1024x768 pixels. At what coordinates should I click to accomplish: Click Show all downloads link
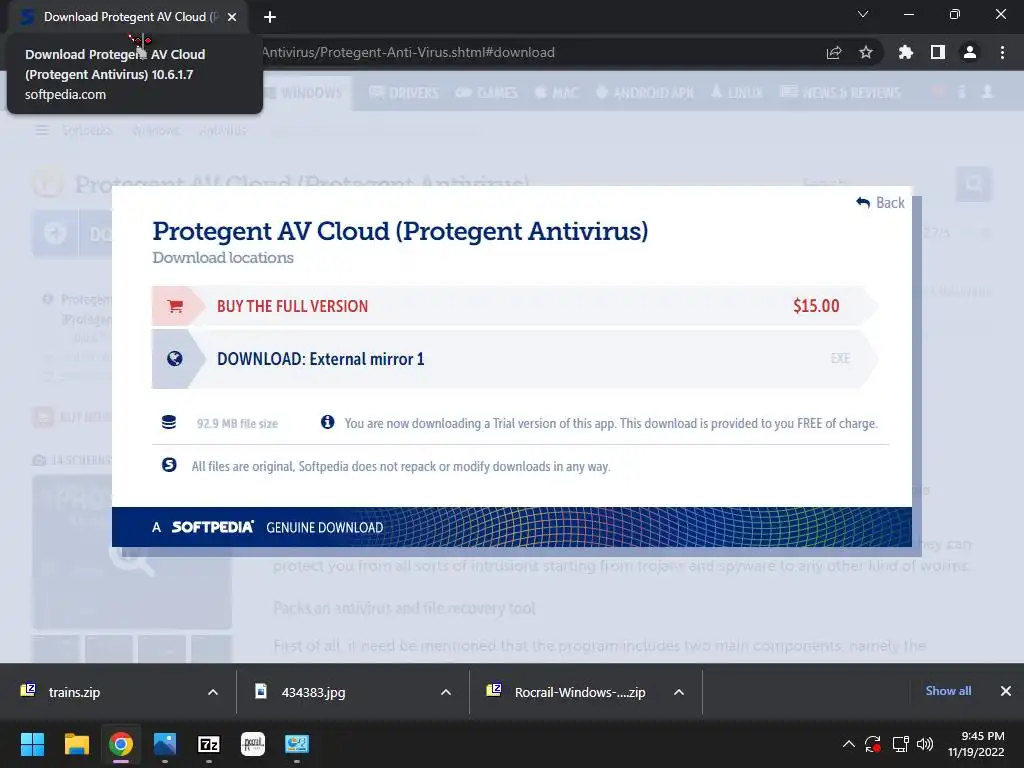click(x=948, y=691)
